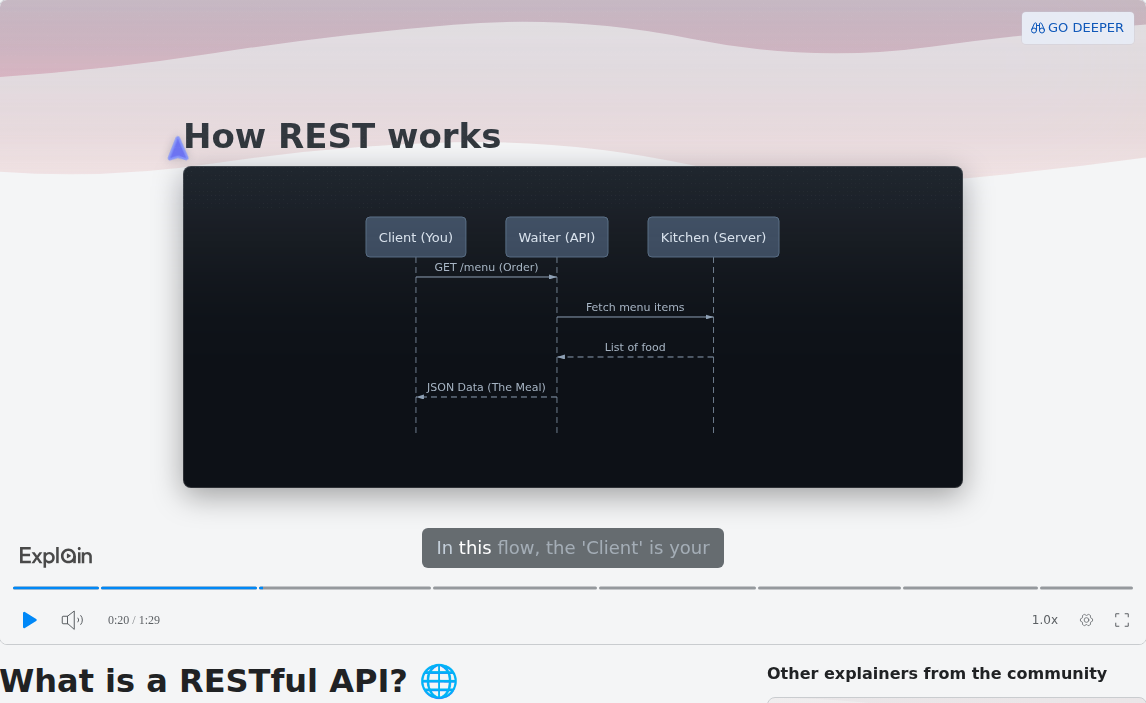Jump to the third segment of the progress bar
The width and height of the screenshot is (1146, 703).
(345, 588)
